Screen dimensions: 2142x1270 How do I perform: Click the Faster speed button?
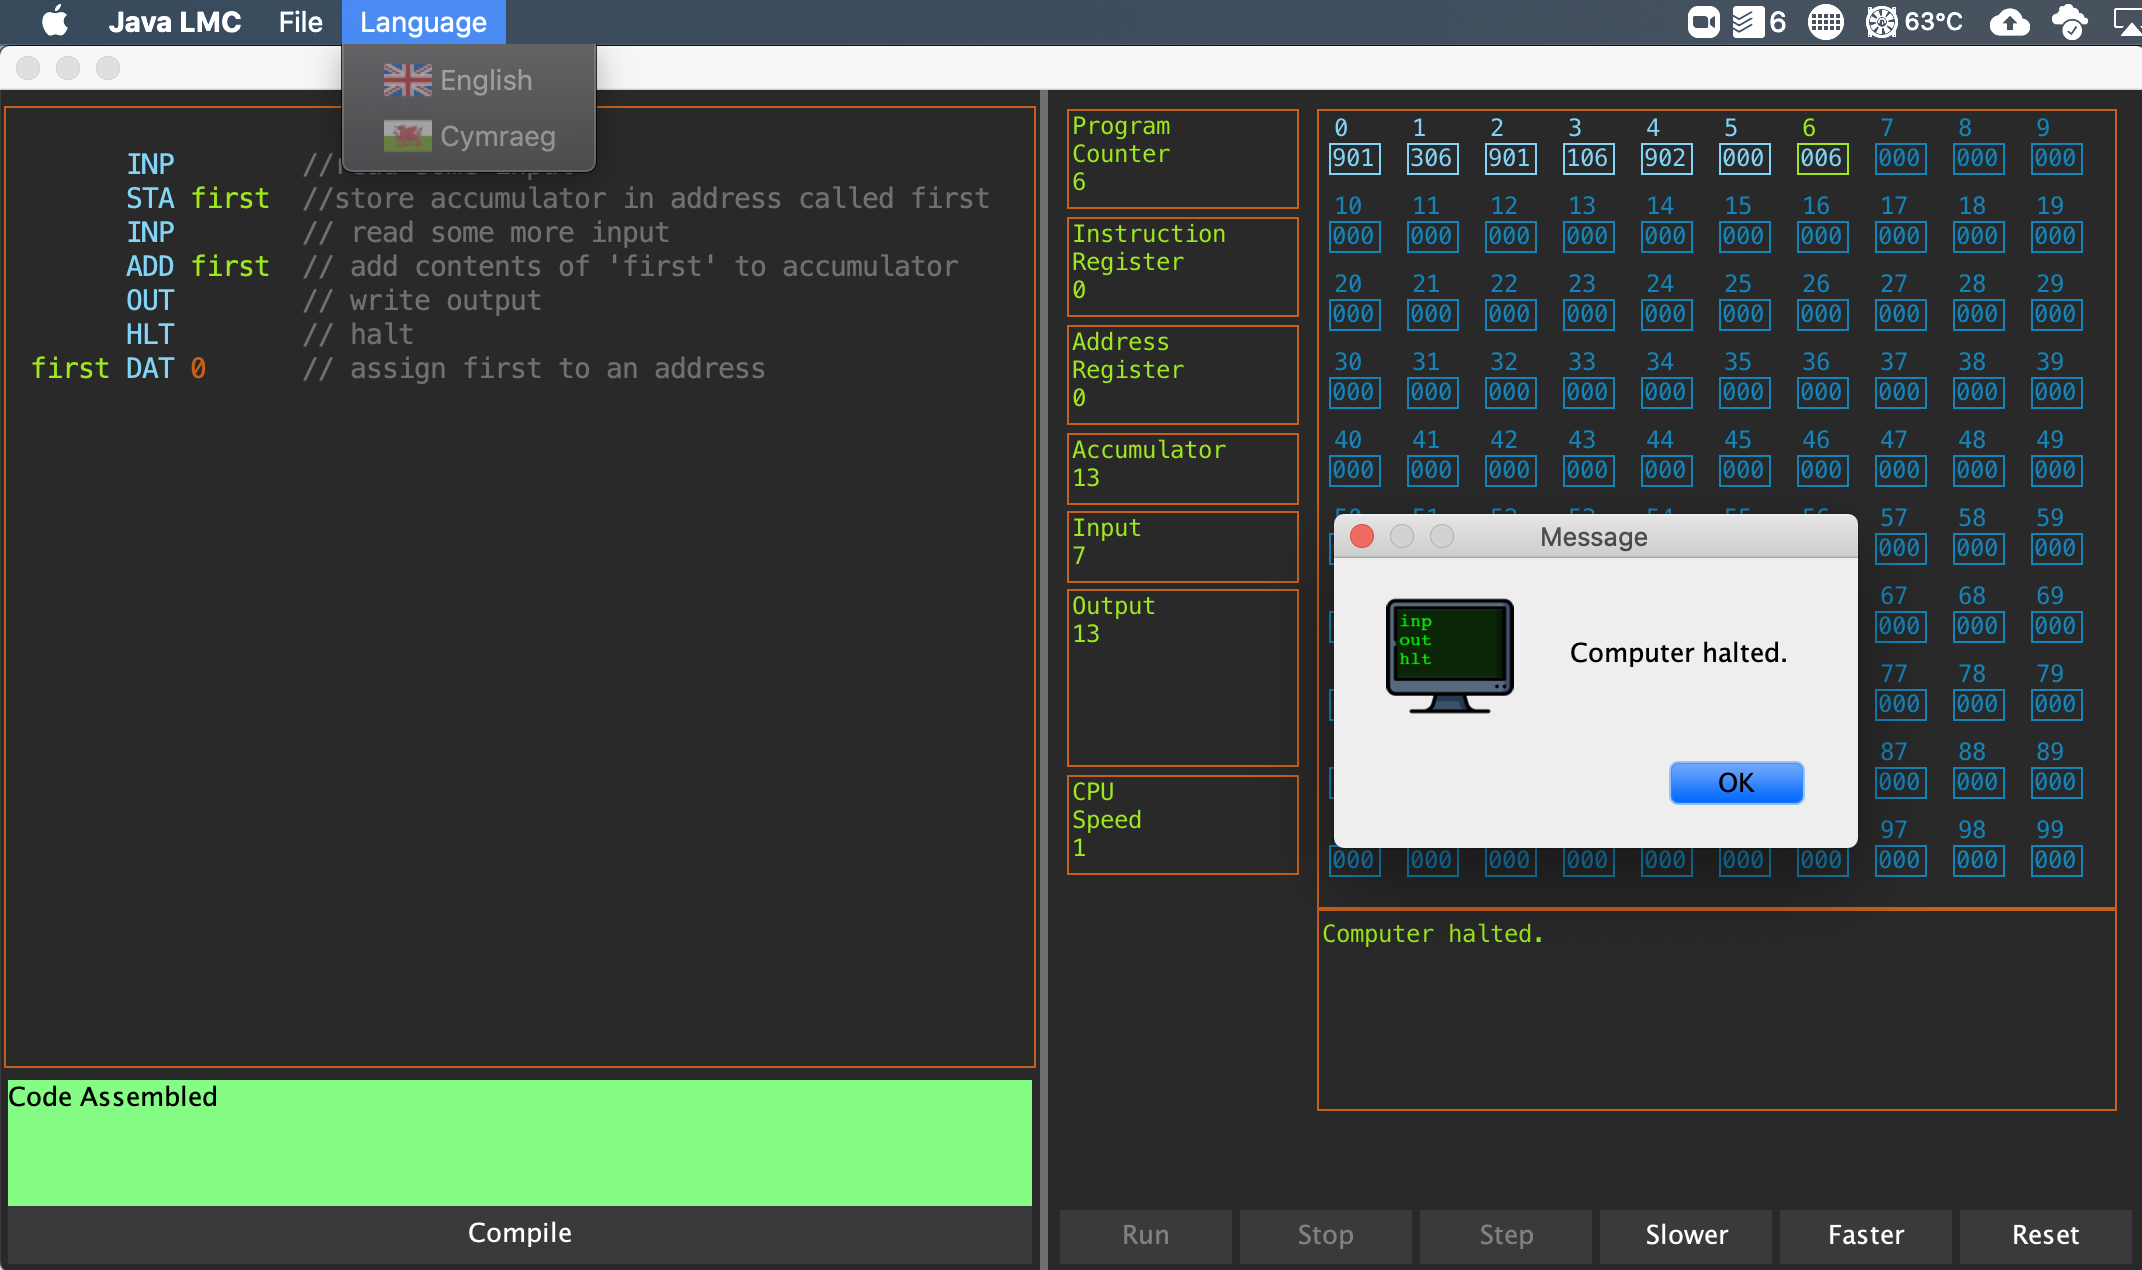1866,1235
